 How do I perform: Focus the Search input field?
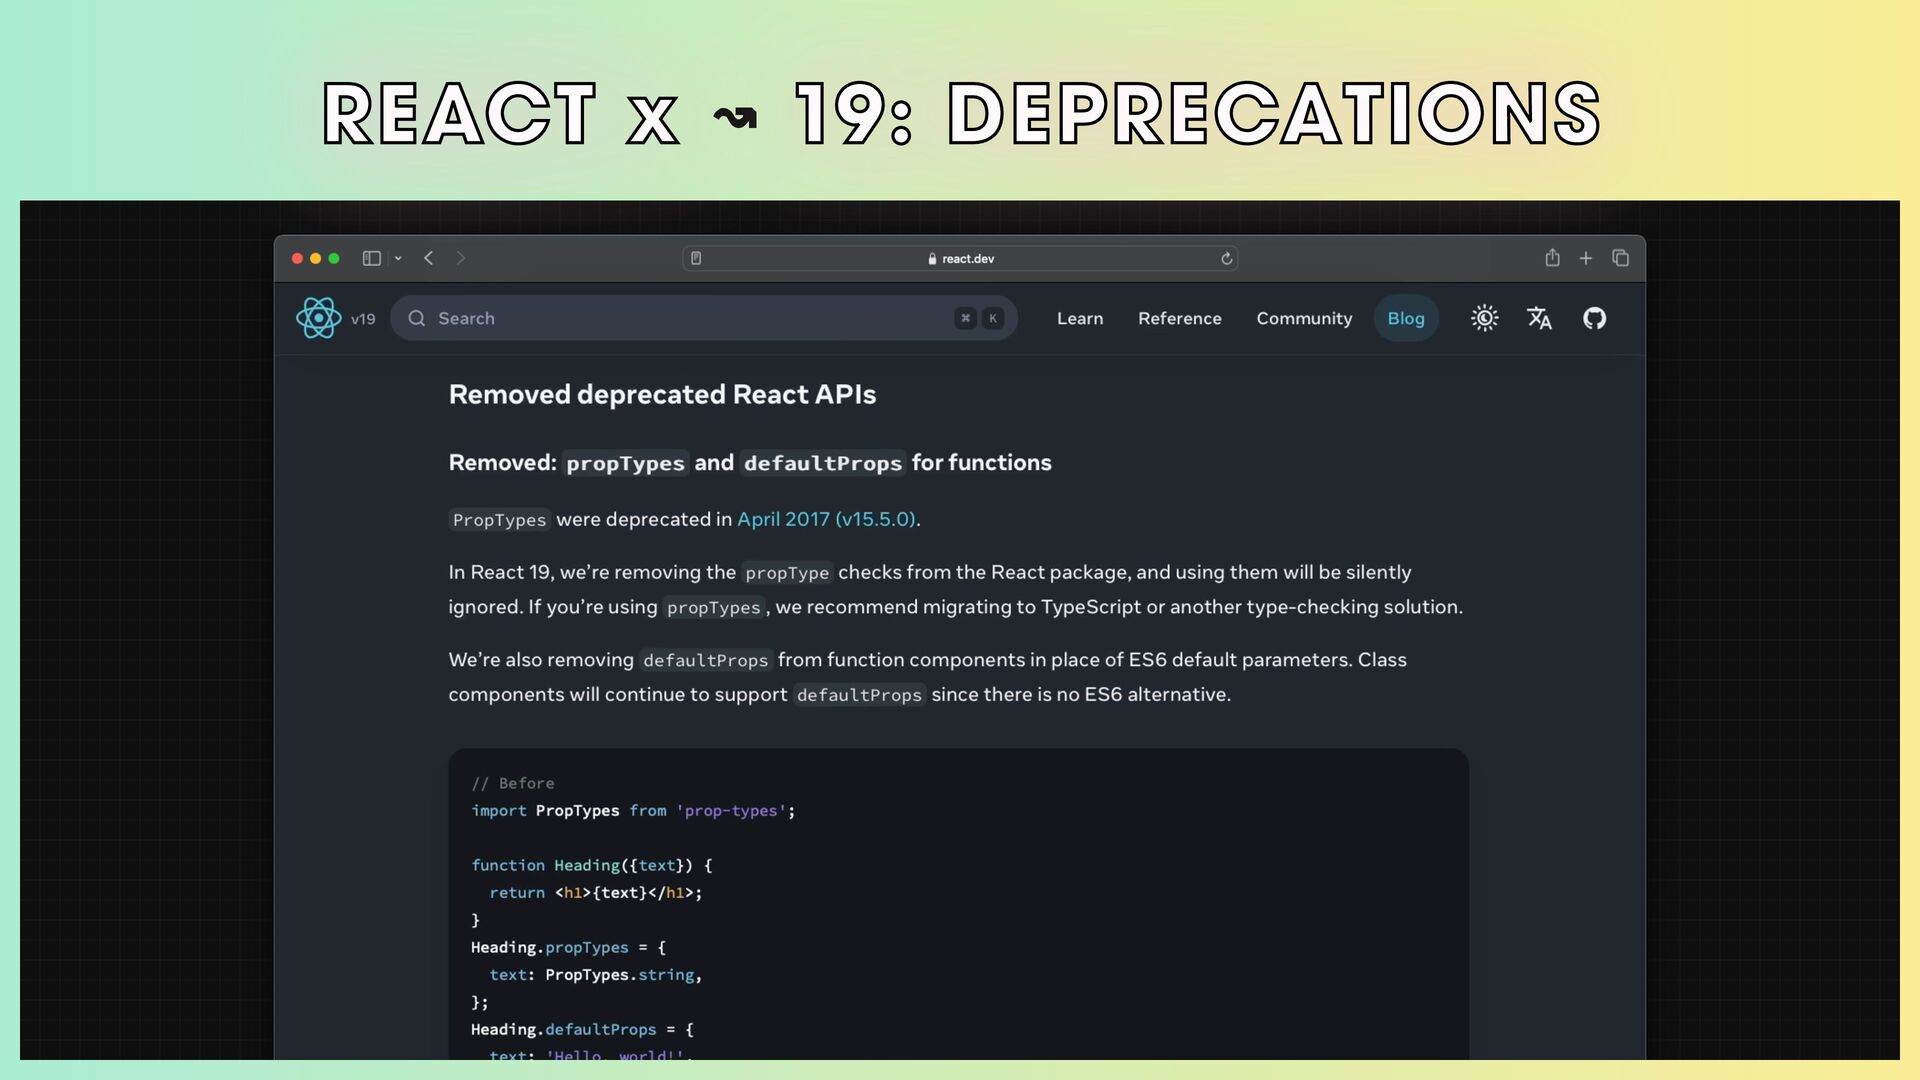point(680,318)
